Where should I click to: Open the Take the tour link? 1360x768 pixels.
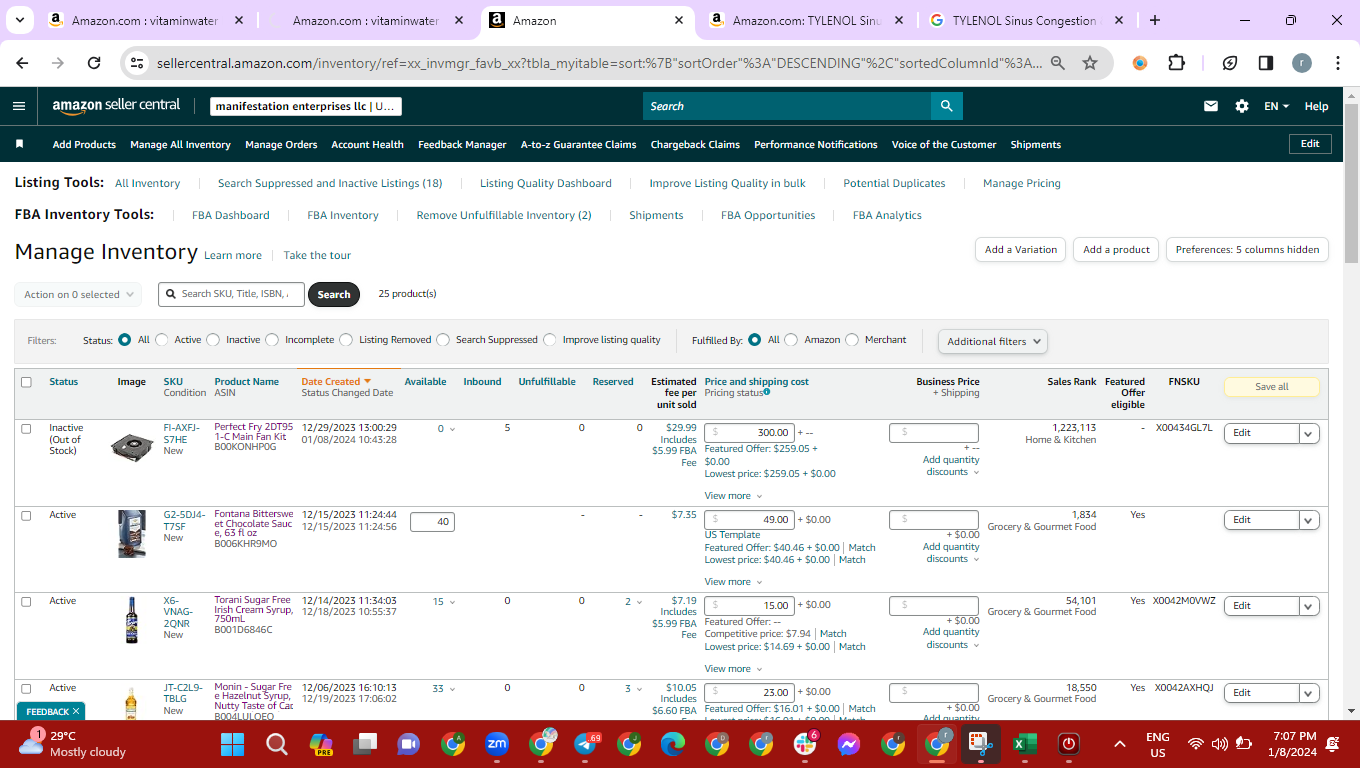click(x=317, y=255)
